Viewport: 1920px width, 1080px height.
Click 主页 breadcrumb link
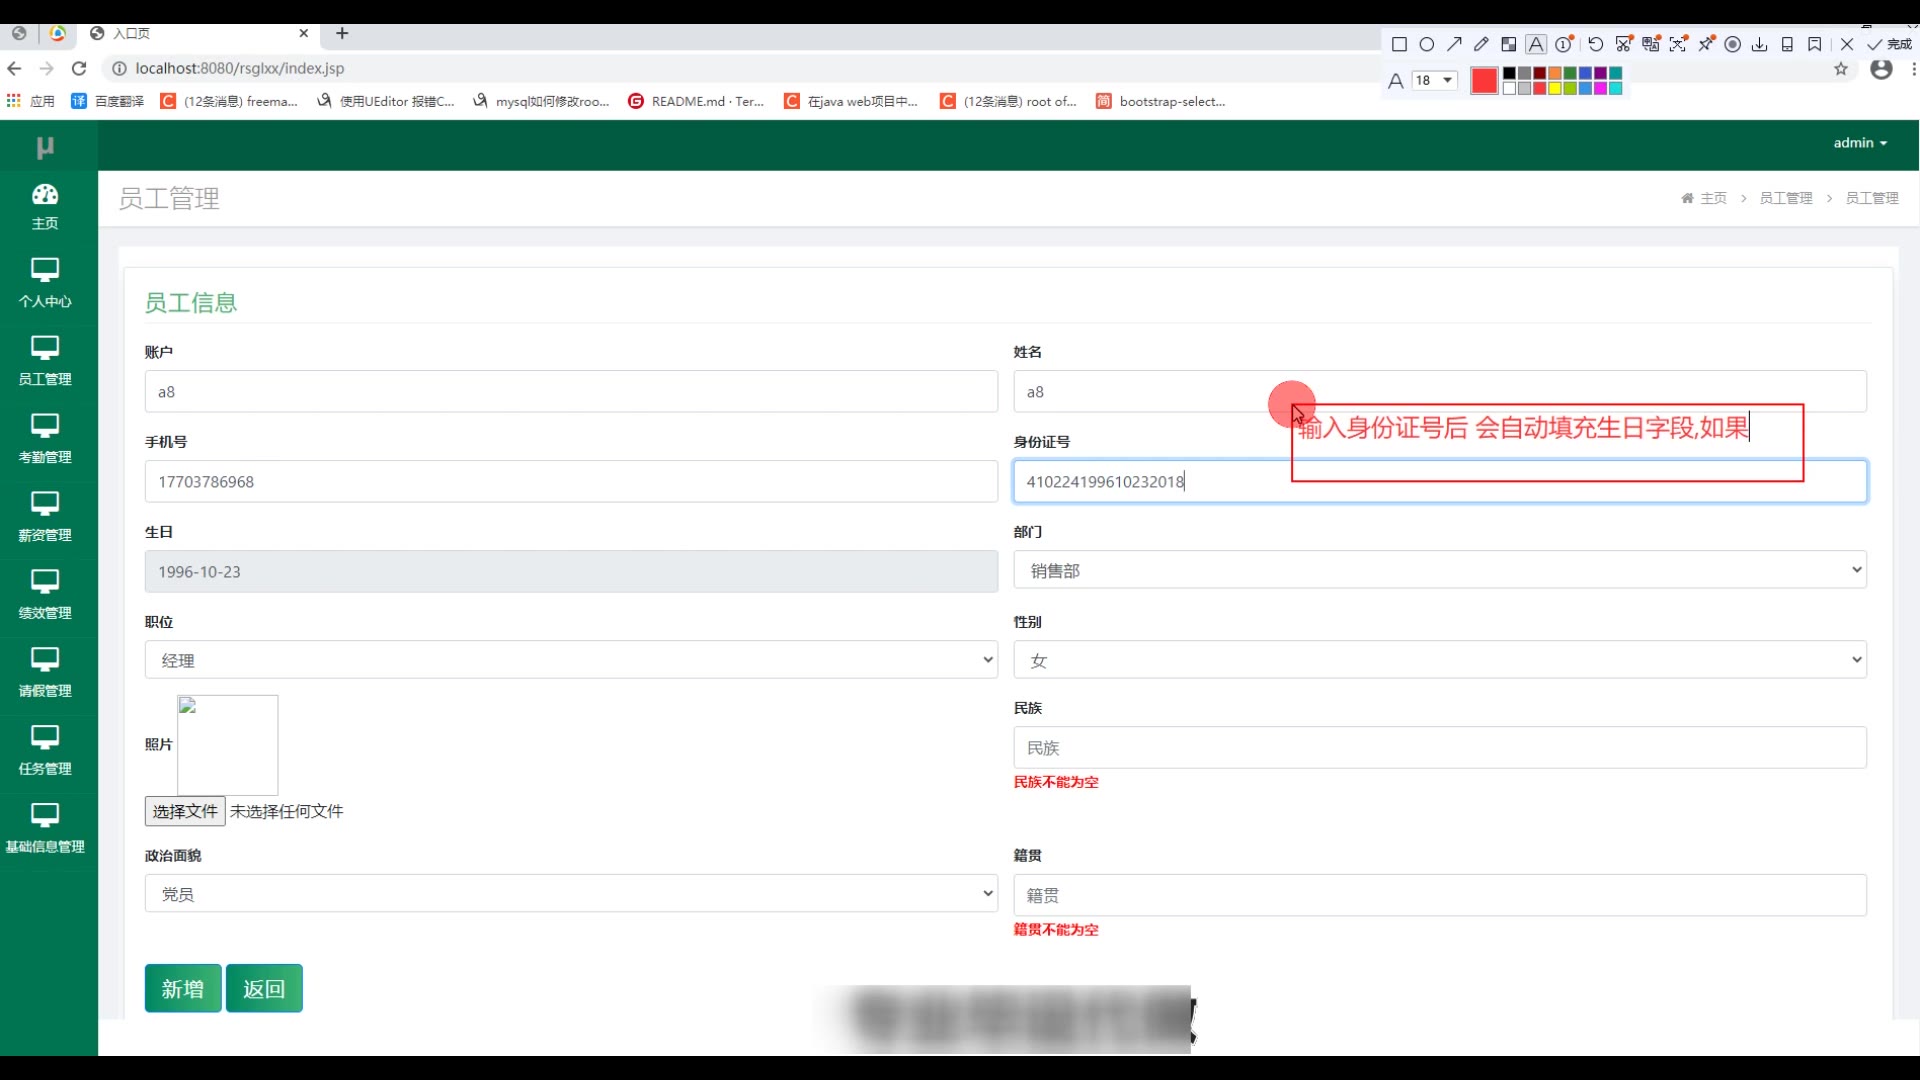(x=1712, y=198)
